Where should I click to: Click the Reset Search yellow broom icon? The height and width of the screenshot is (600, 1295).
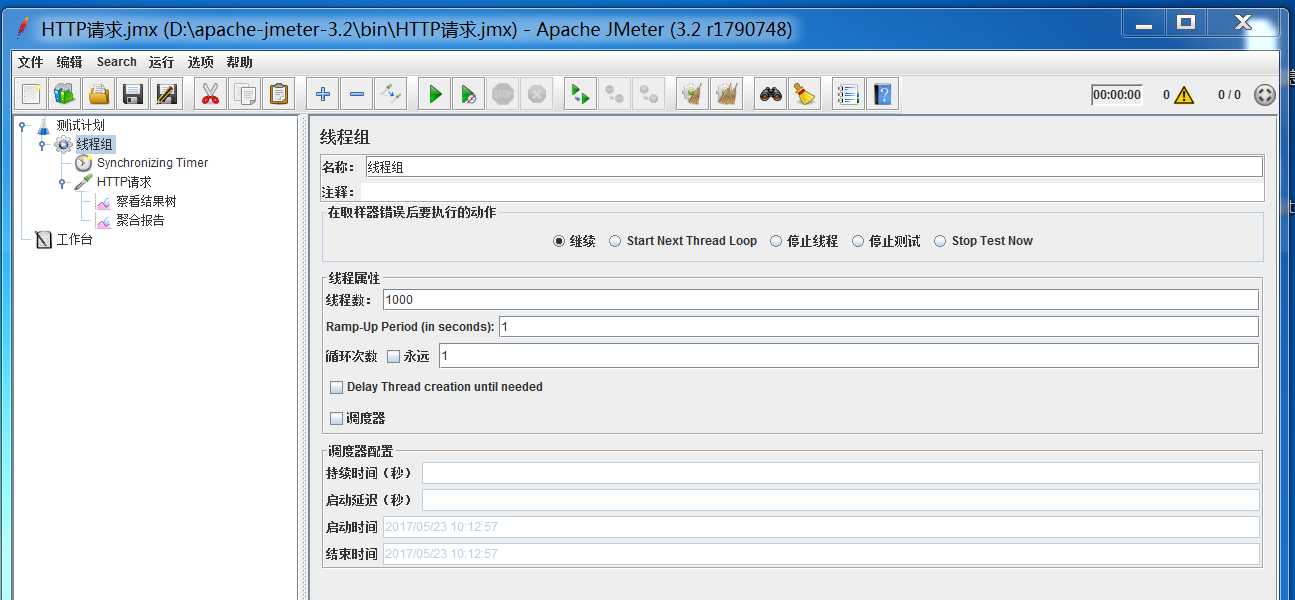(x=803, y=95)
